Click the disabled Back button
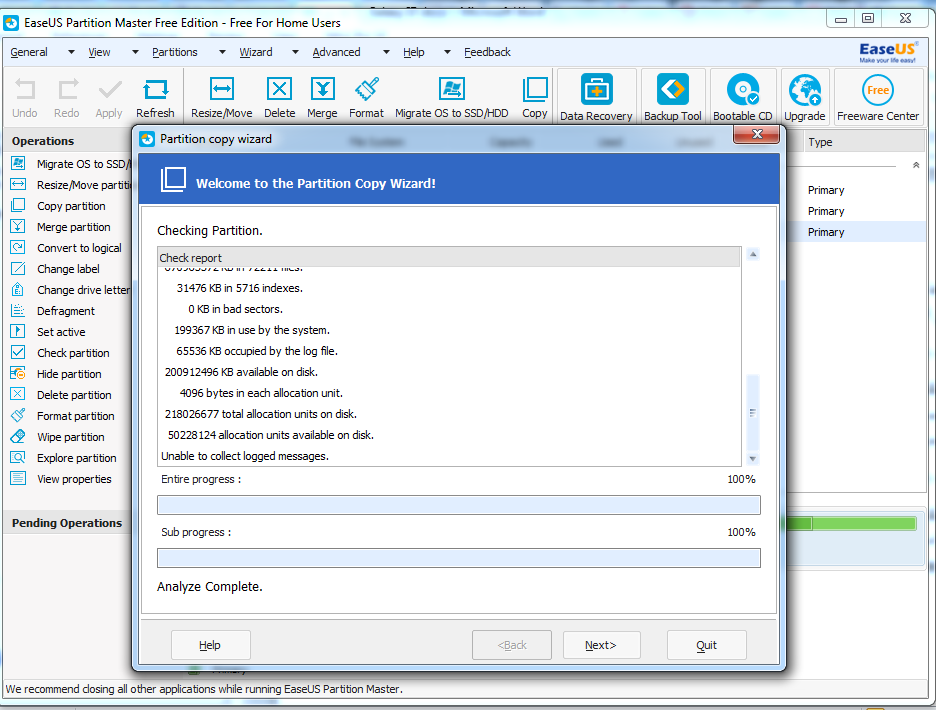This screenshot has height=710, width=936. (512, 645)
